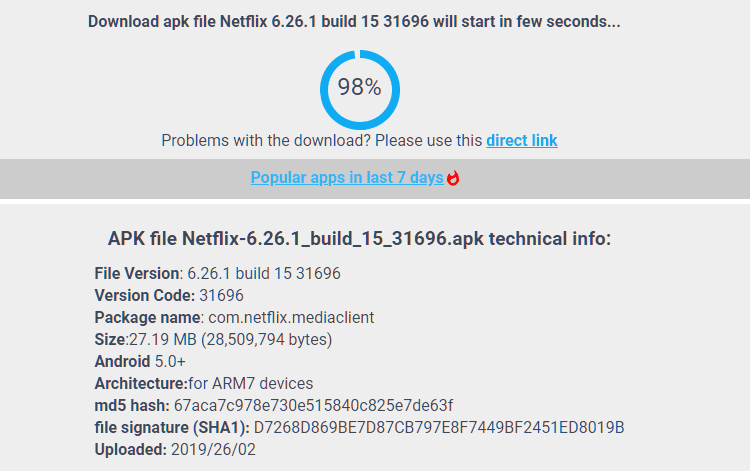Click the Android 5.0+ requirement line
The image size is (750, 471).
[x=140, y=361]
